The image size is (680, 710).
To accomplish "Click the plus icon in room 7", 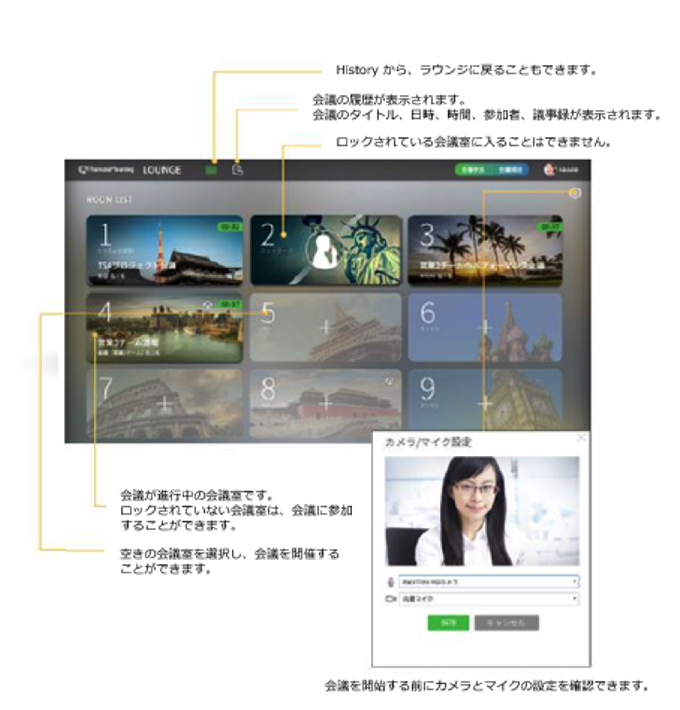I will [165, 403].
